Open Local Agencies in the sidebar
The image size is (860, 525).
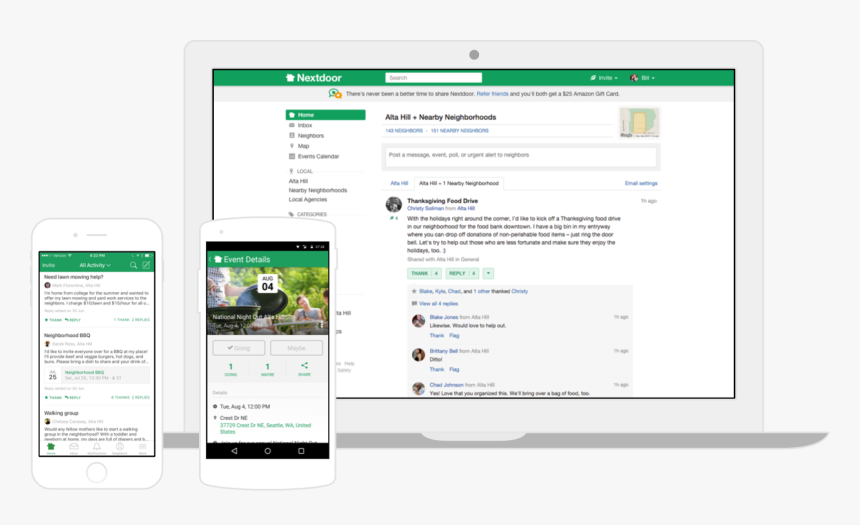(308, 200)
